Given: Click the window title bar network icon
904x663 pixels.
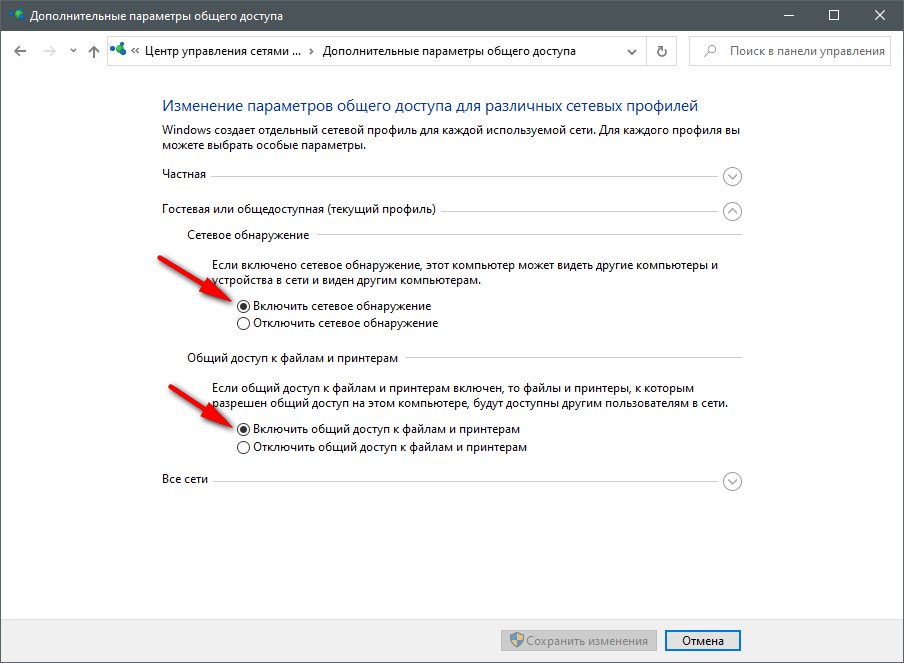Looking at the screenshot, I should click(14, 16).
